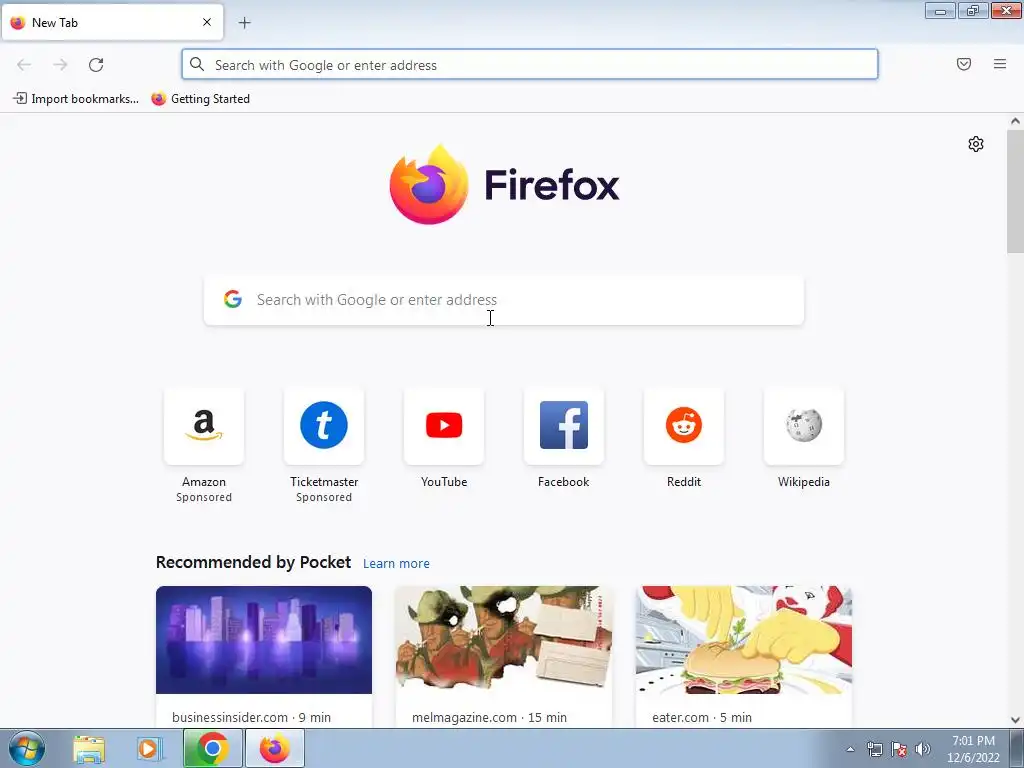Viewport: 1024px width, 768px height.
Task: Open Windows Explorer from taskbar
Action: [x=89, y=749]
